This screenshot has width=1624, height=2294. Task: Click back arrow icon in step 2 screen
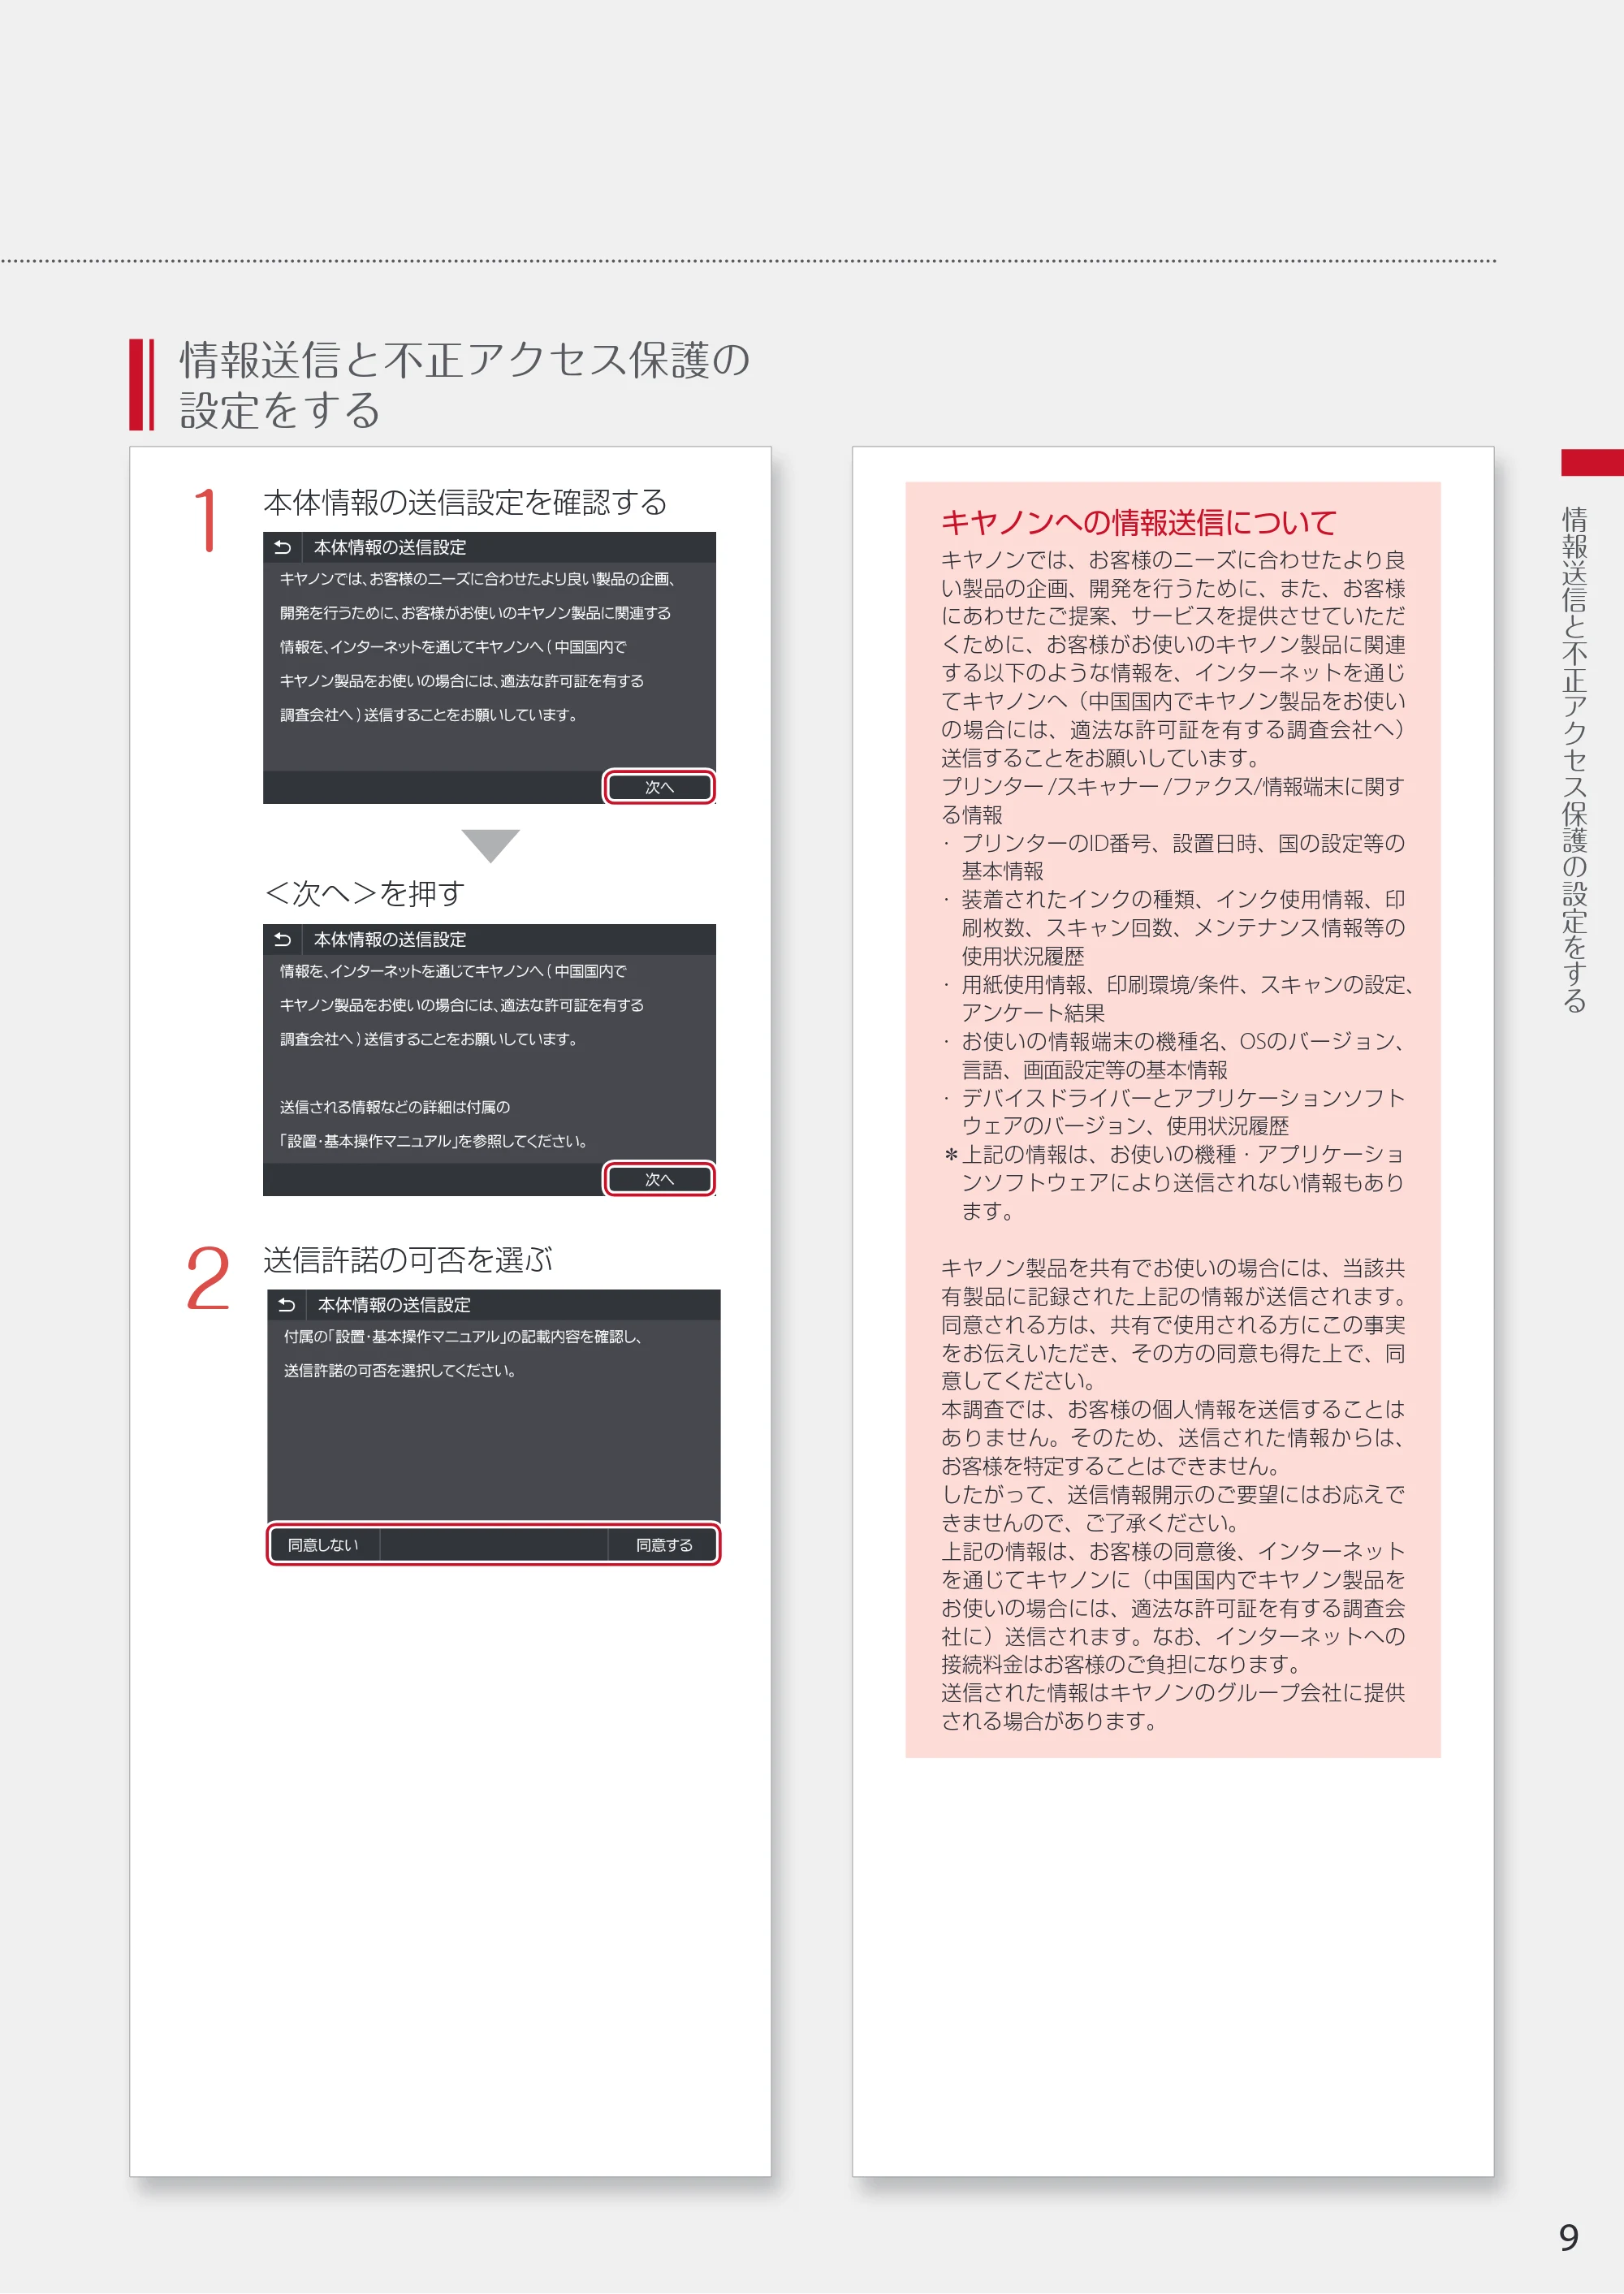[x=287, y=1305]
